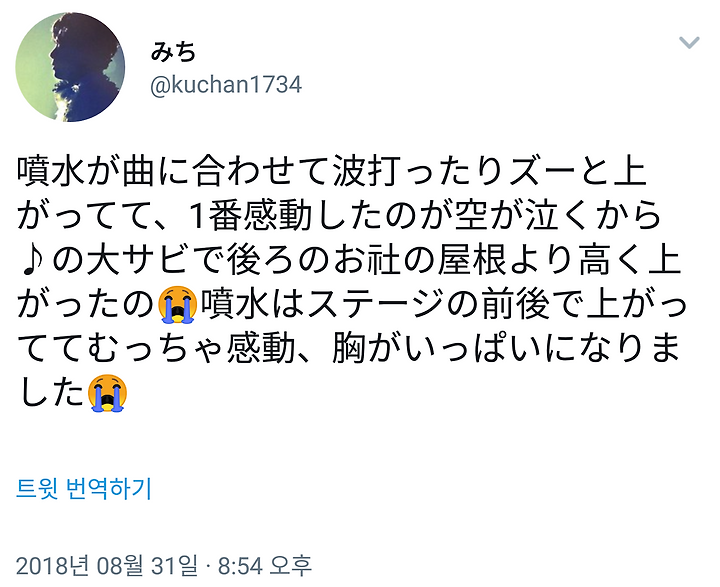Click the phrase ててむっちゃ感動
720x587 pixels.
point(156,349)
